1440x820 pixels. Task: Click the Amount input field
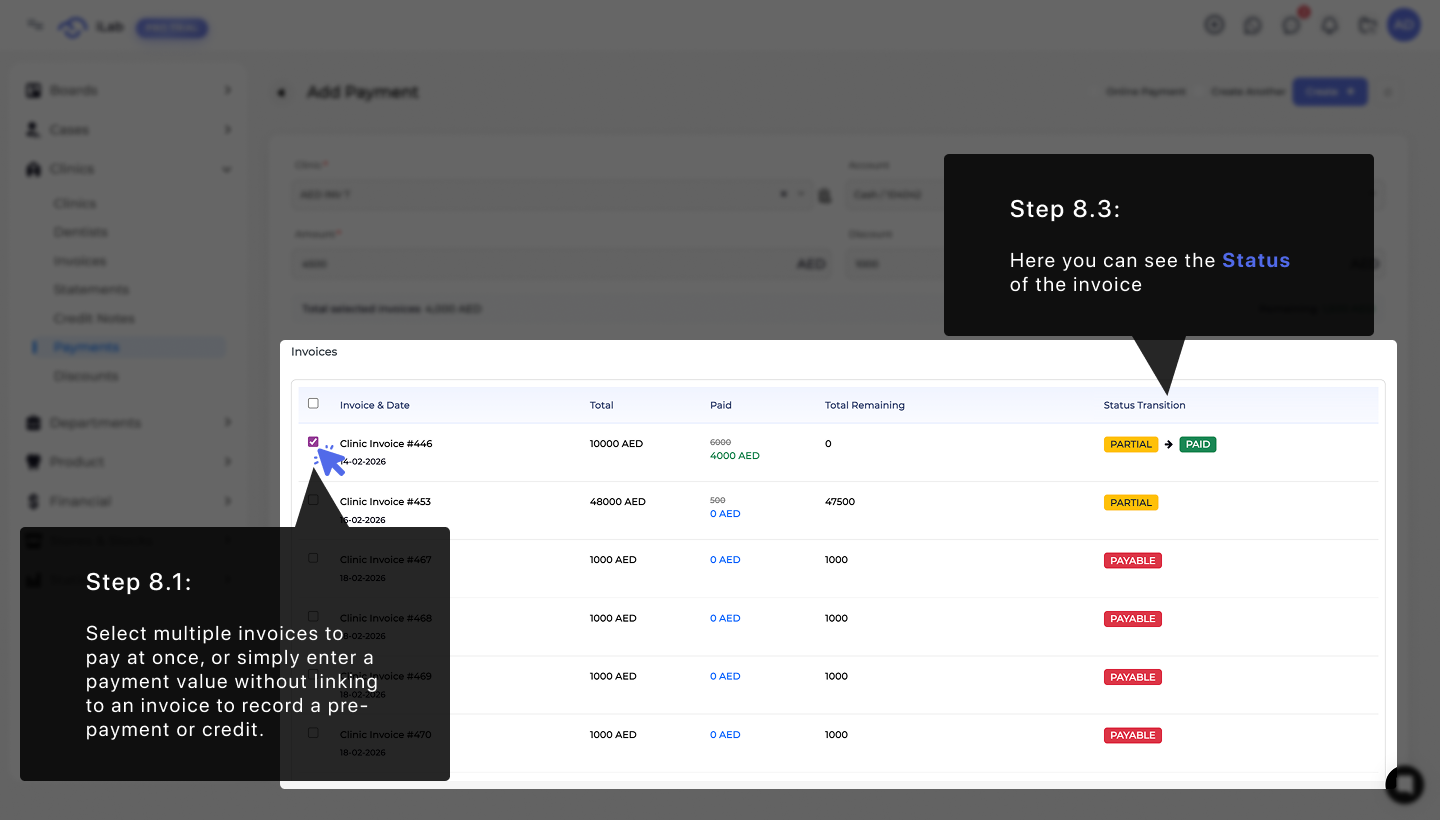(561, 265)
